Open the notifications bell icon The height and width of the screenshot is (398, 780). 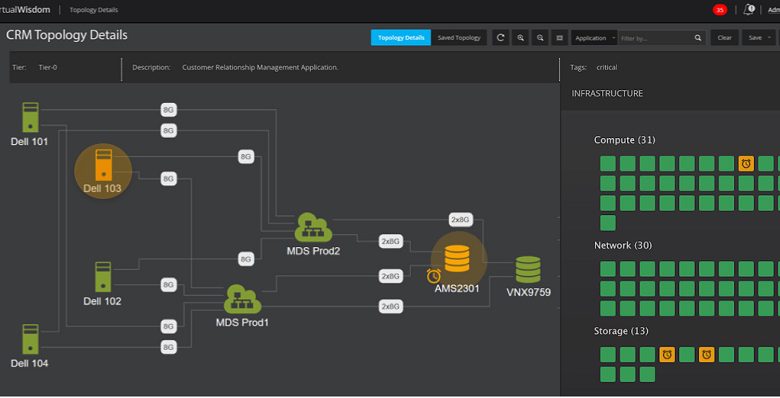pos(749,9)
